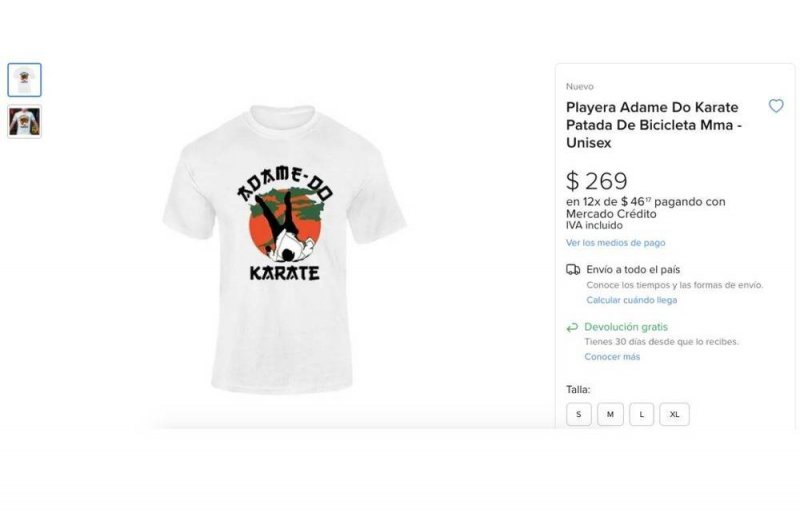
Task: Click "Calcular cuándo llega" link
Action: (x=631, y=300)
